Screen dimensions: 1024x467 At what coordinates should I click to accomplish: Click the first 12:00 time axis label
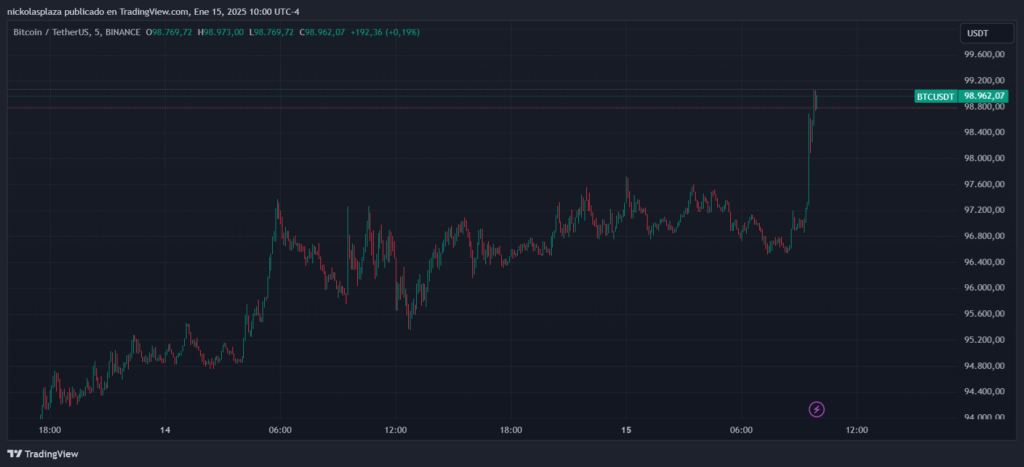coord(396,430)
